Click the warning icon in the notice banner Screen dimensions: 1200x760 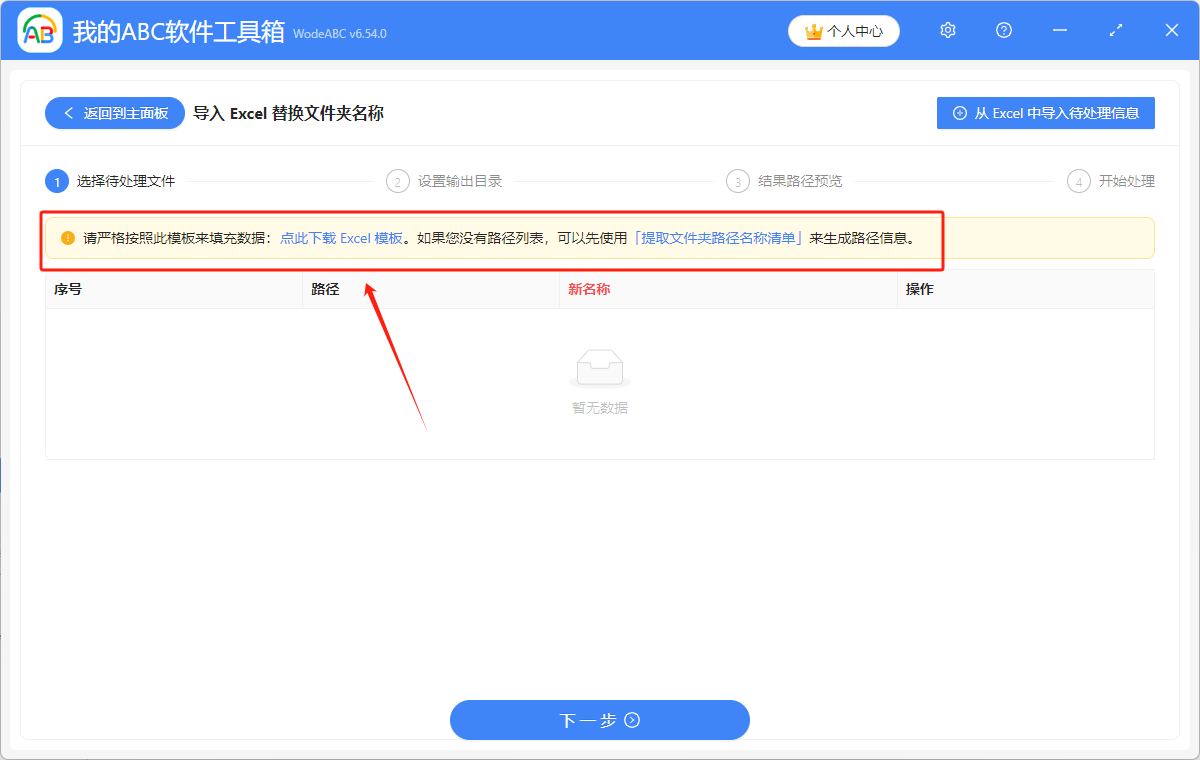pos(66,237)
